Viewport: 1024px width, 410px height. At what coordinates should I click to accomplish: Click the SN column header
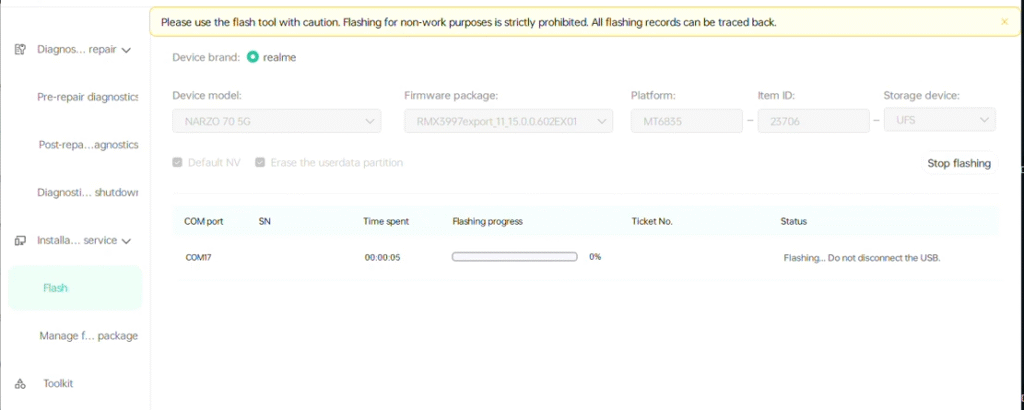click(x=264, y=221)
